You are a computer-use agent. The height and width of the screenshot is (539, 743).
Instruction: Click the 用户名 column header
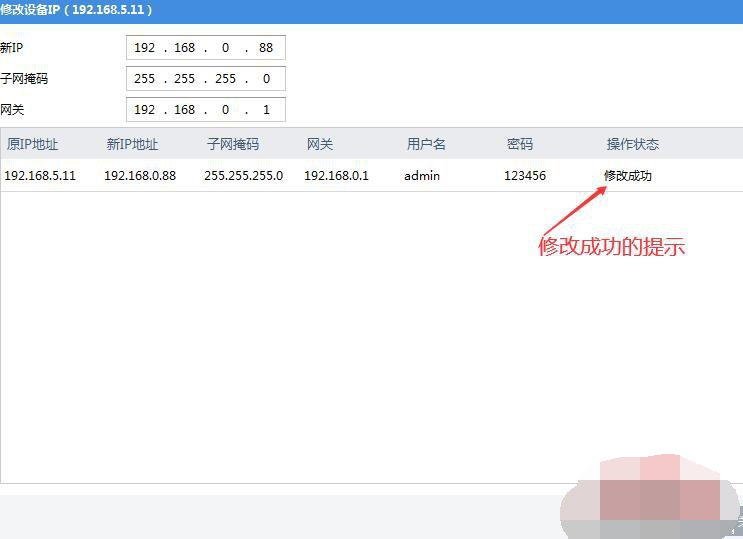pyautogui.click(x=426, y=144)
